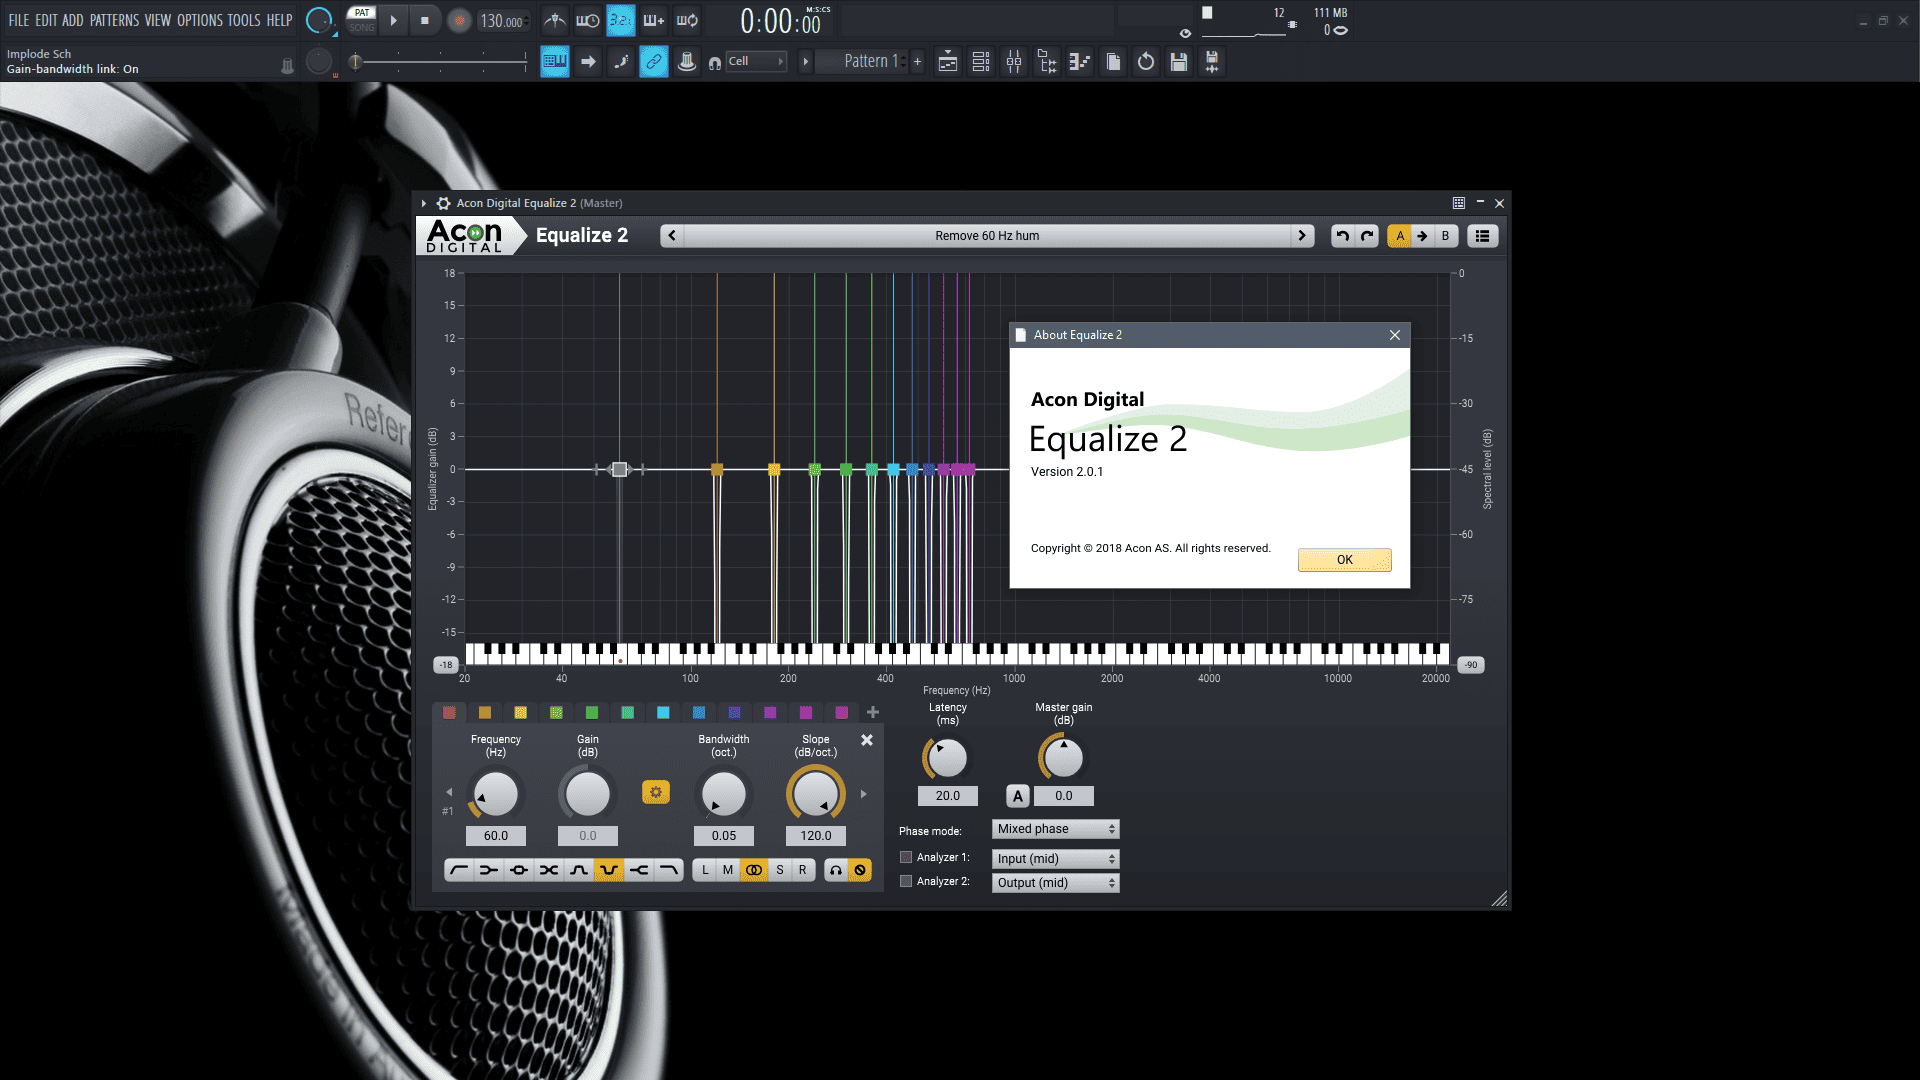Open Equalize 2 plugin options gear

[443, 203]
